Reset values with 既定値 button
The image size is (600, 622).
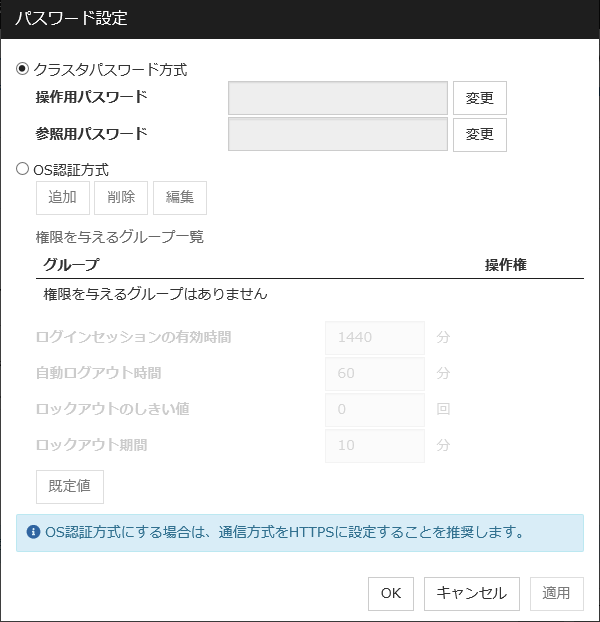click(70, 486)
